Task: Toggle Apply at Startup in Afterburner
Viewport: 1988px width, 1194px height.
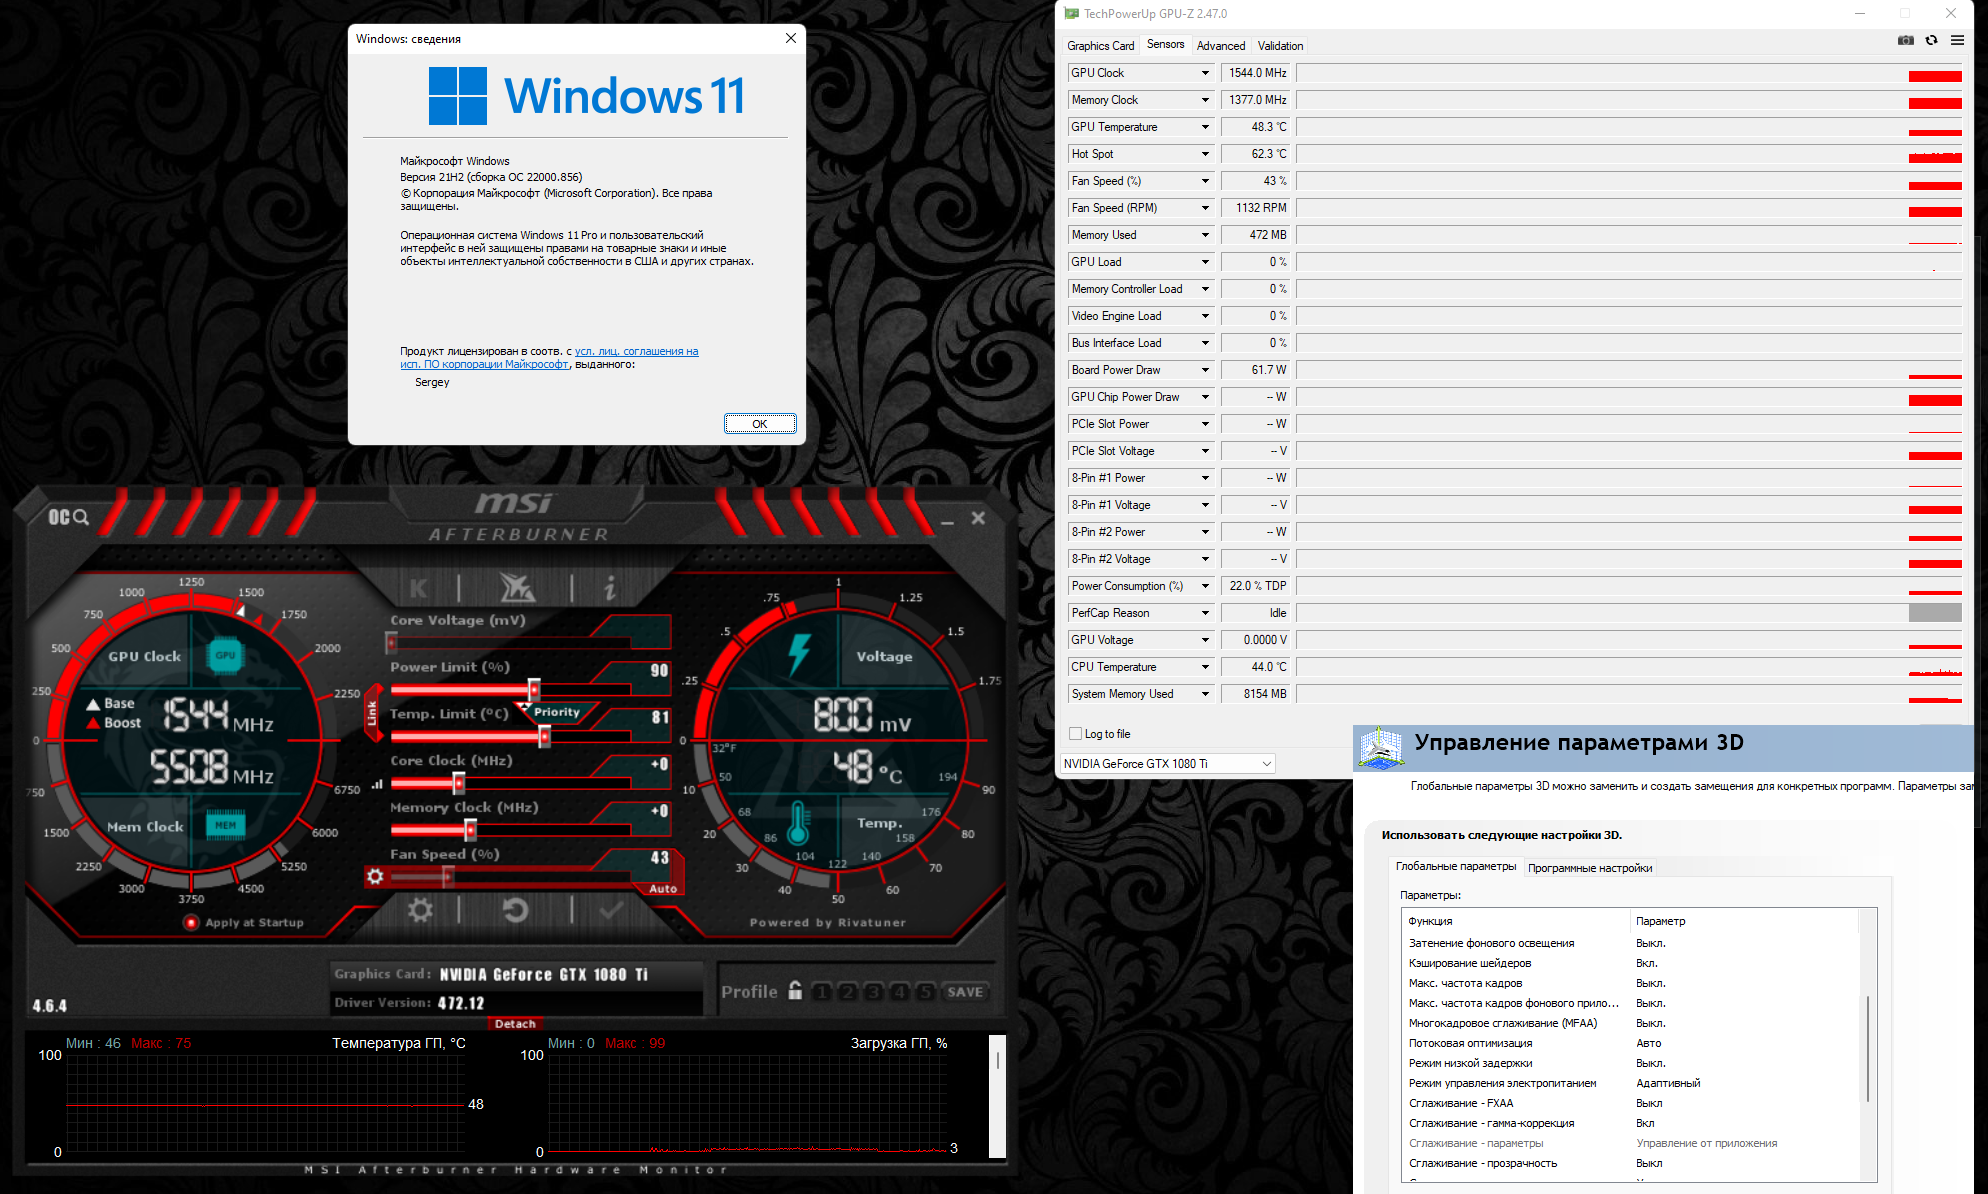Action: click(x=191, y=922)
